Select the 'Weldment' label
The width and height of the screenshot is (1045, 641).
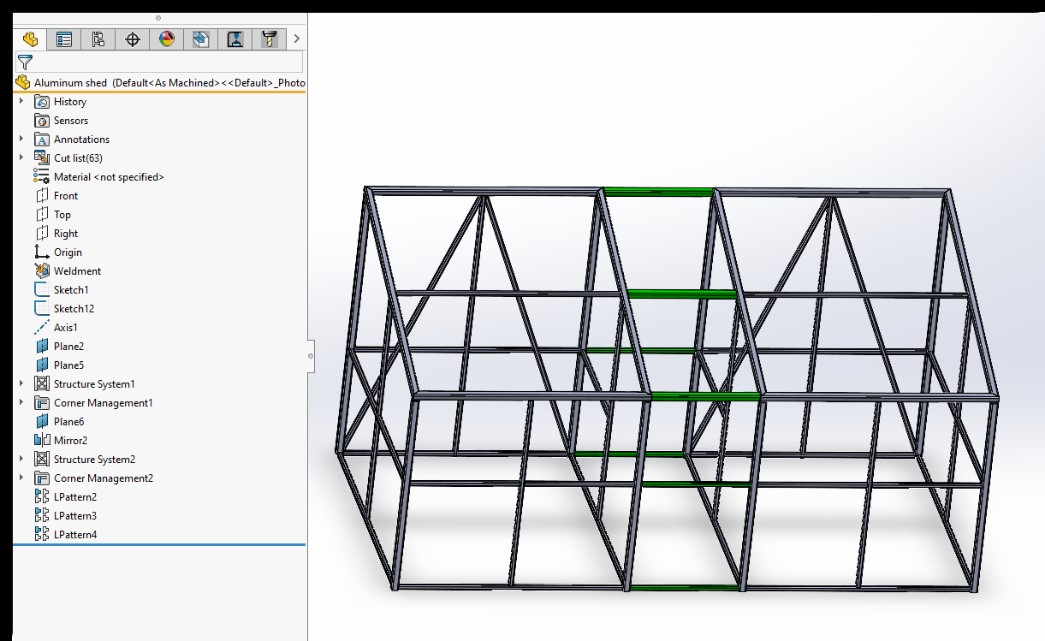click(77, 271)
